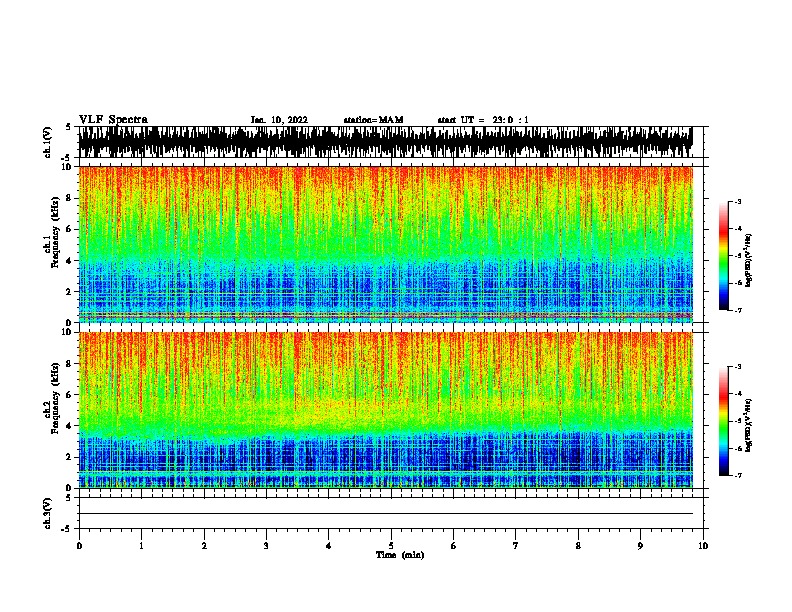
Task: Click time axis tick label '9'
Action: click(x=640, y=545)
